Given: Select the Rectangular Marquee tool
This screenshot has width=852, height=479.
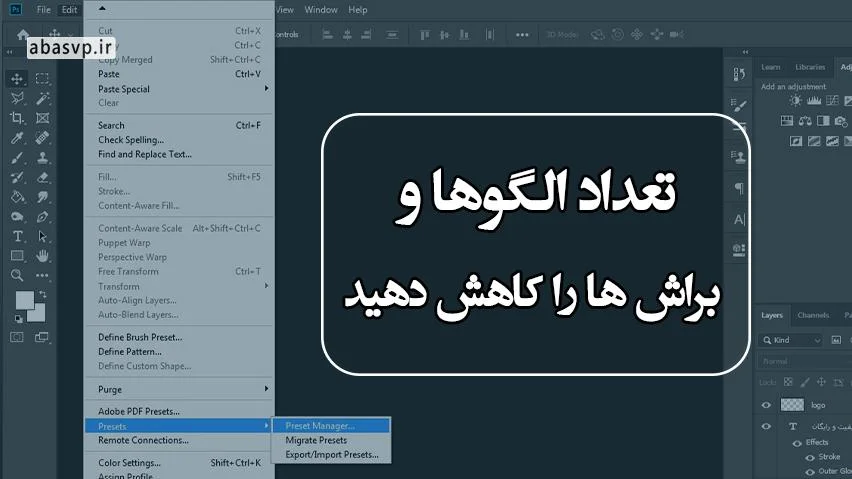Looking at the screenshot, I should 42,79.
